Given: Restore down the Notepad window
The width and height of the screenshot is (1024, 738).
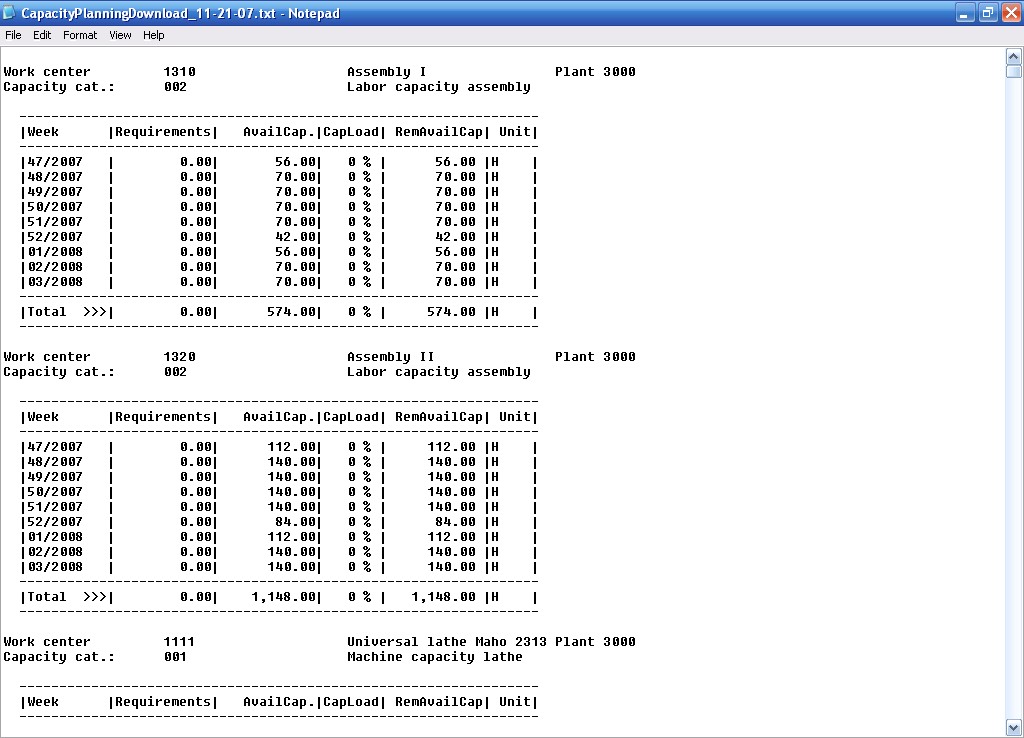Looking at the screenshot, I should coord(987,13).
